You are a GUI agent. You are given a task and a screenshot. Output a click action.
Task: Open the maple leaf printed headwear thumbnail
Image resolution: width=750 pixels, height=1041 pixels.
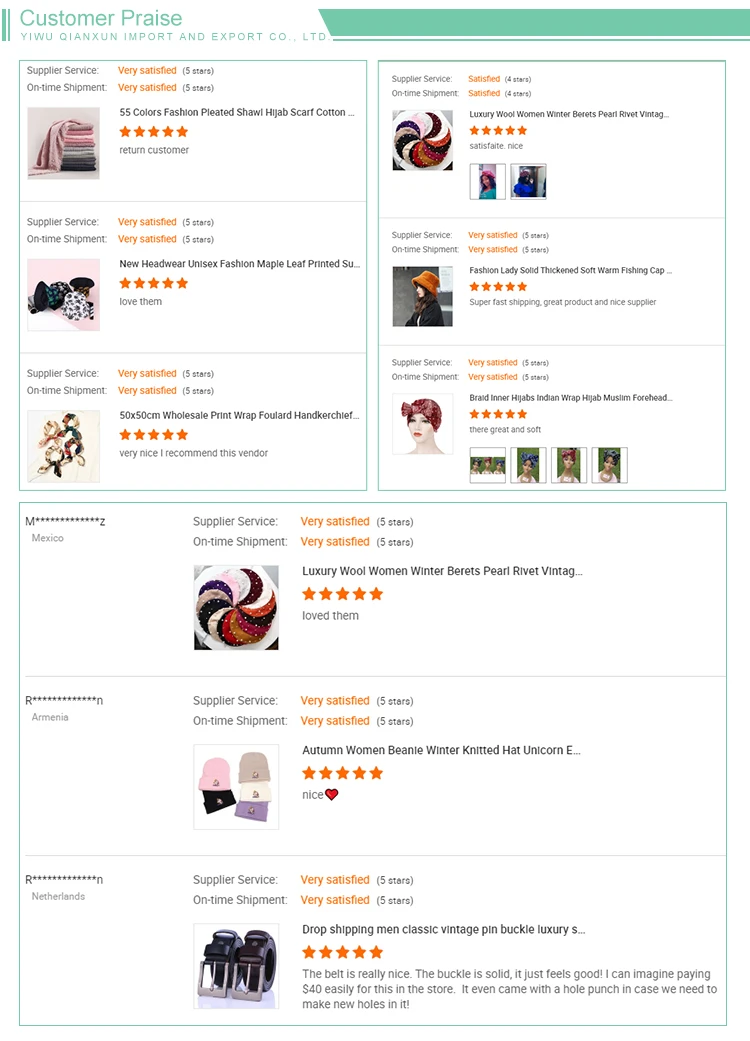64,295
